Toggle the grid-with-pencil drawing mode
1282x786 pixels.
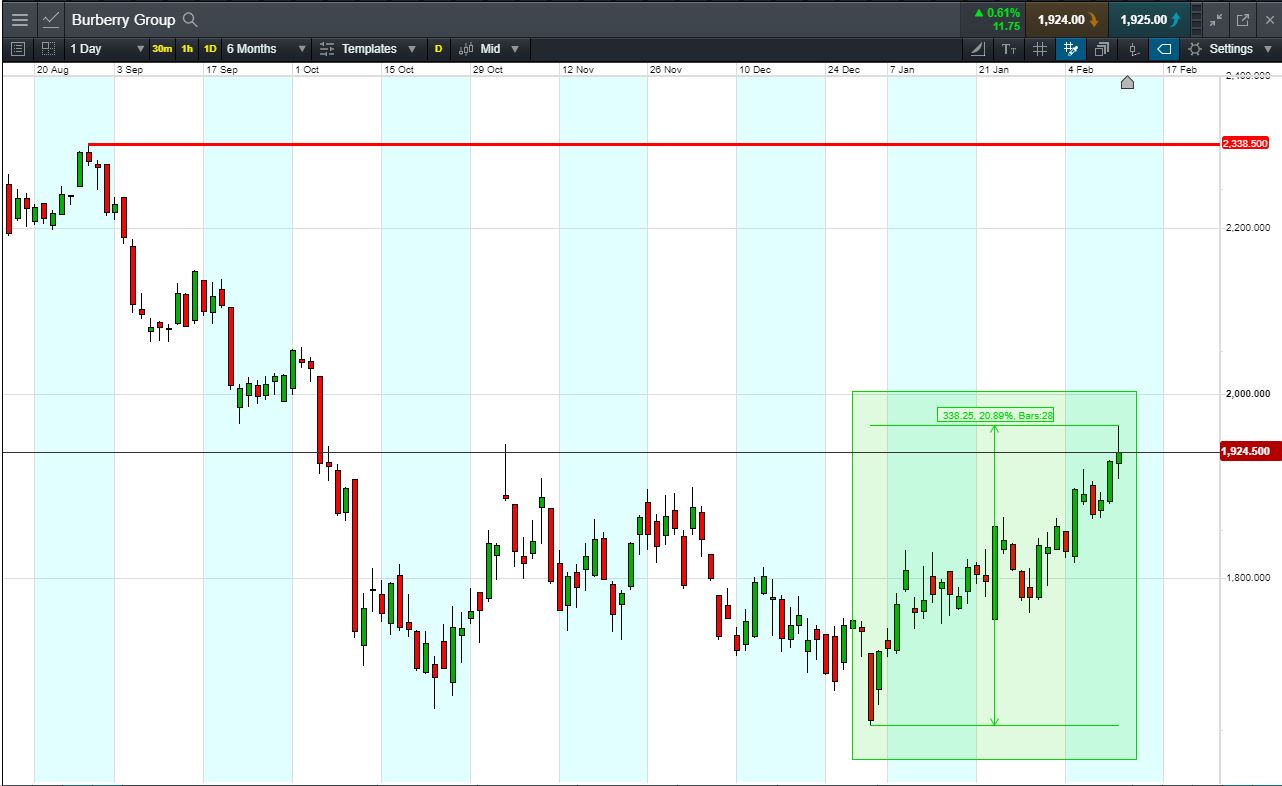pos(1071,48)
